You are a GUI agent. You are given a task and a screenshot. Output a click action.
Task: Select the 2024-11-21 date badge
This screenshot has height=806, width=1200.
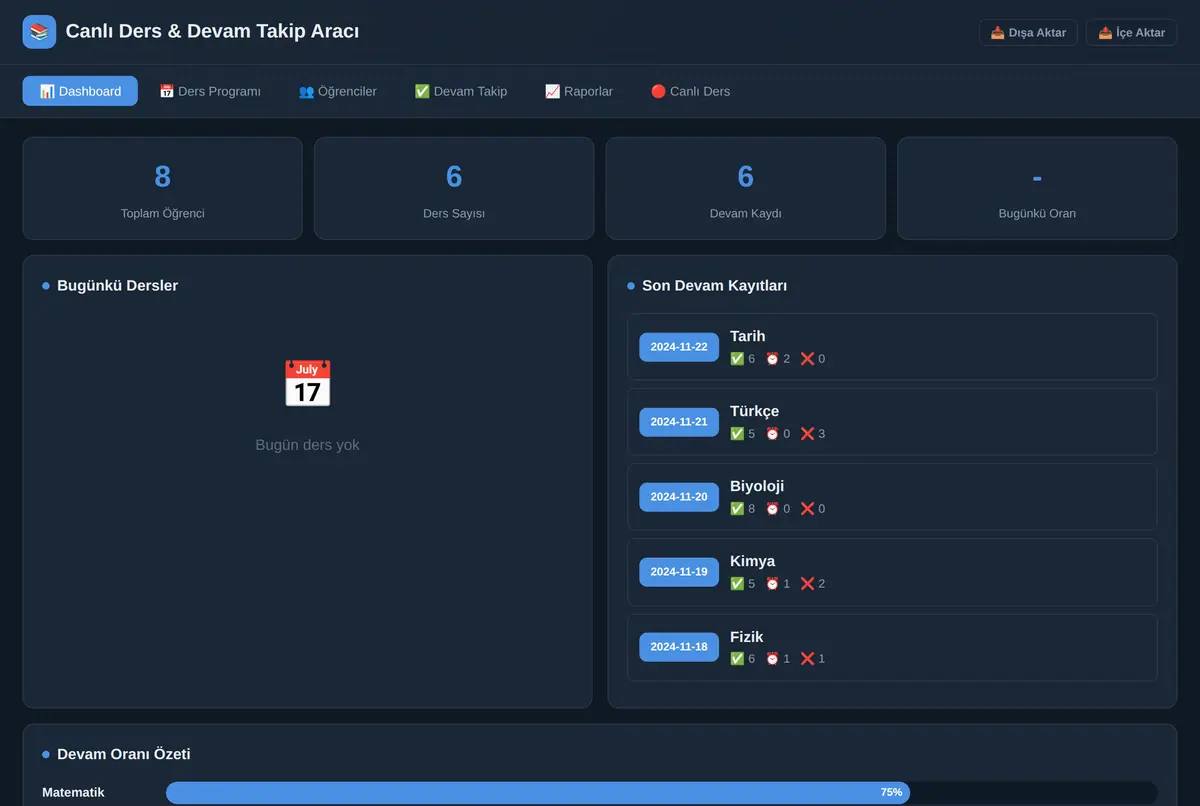pos(679,422)
